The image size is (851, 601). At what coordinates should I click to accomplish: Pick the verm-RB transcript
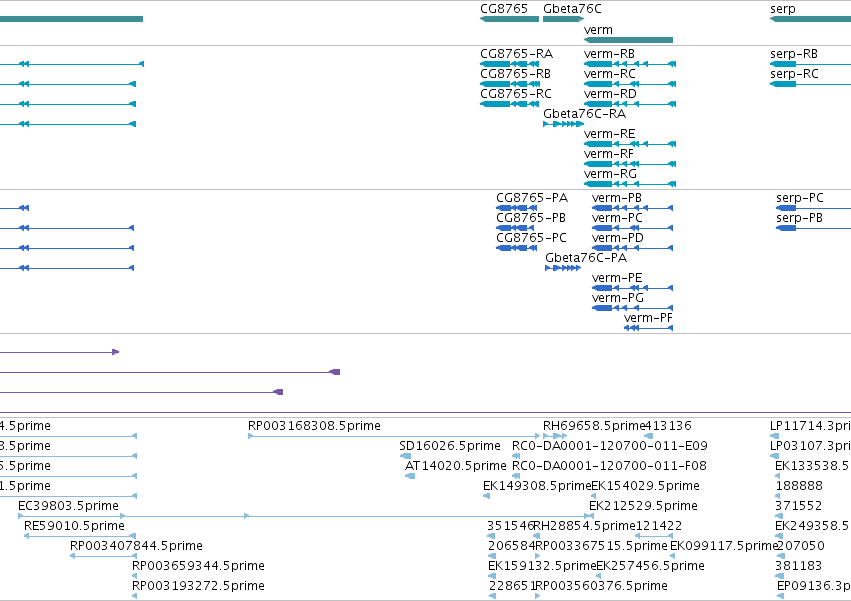[x=609, y=54]
